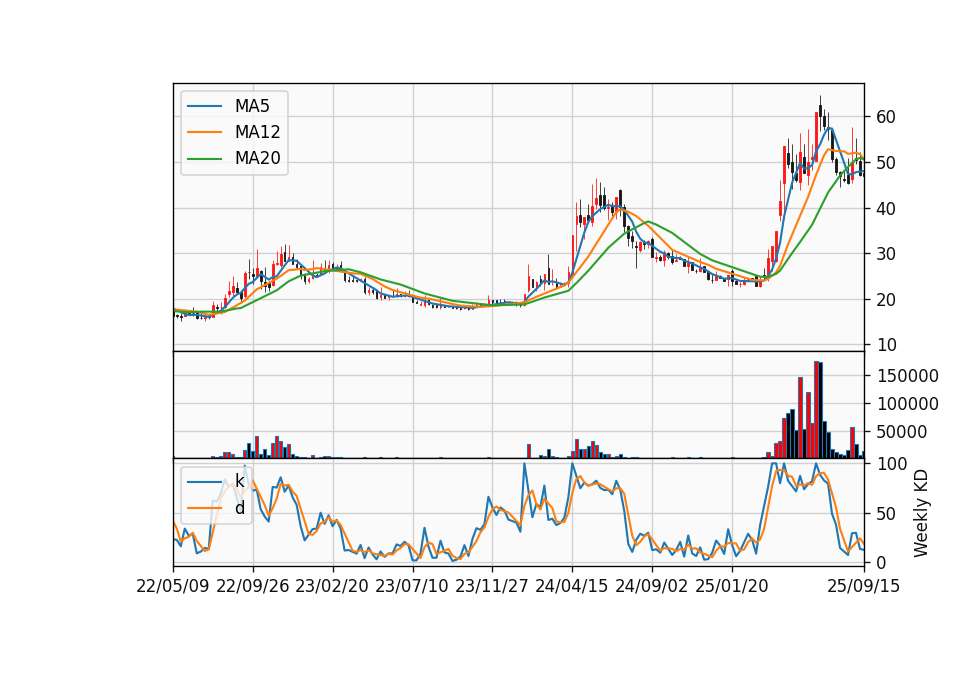Viewport: 960px width, 690px height.
Task: Click the volume axis value 100000
Action: [x=907, y=404]
